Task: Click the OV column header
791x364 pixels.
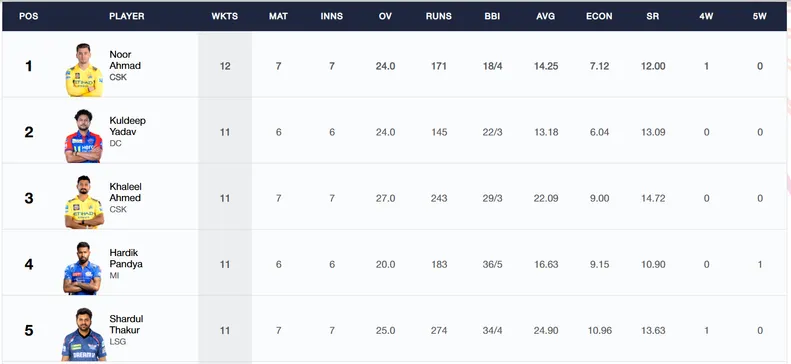Action: click(x=385, y=16)
